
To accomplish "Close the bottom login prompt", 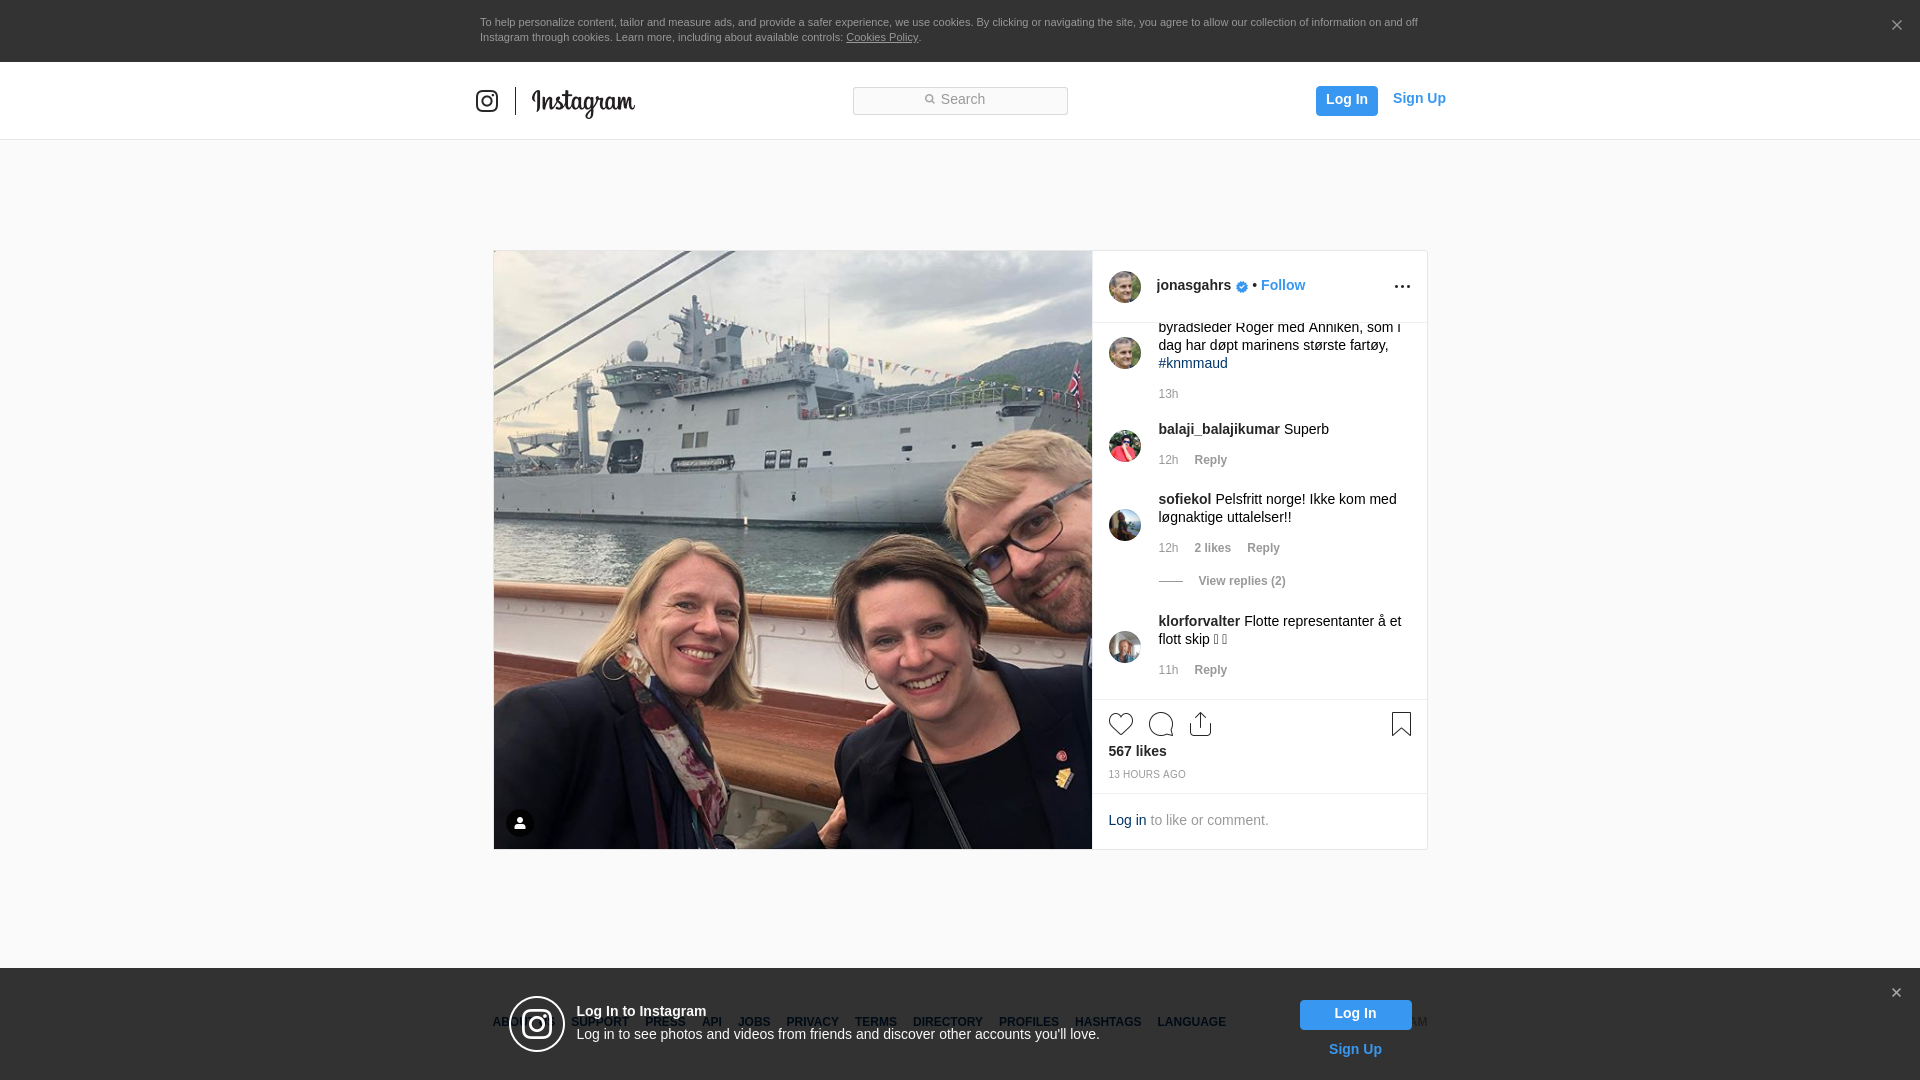I will click(1896, 993).
